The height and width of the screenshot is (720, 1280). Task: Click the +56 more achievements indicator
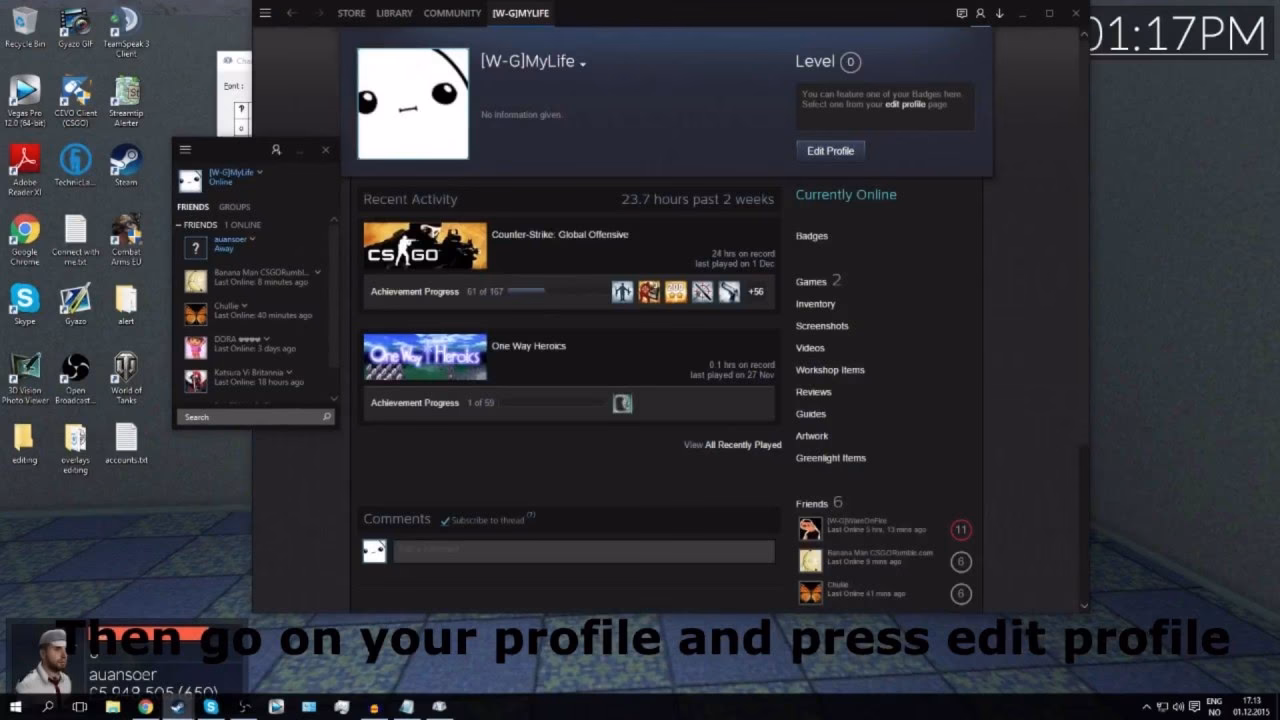coord(756,292)
